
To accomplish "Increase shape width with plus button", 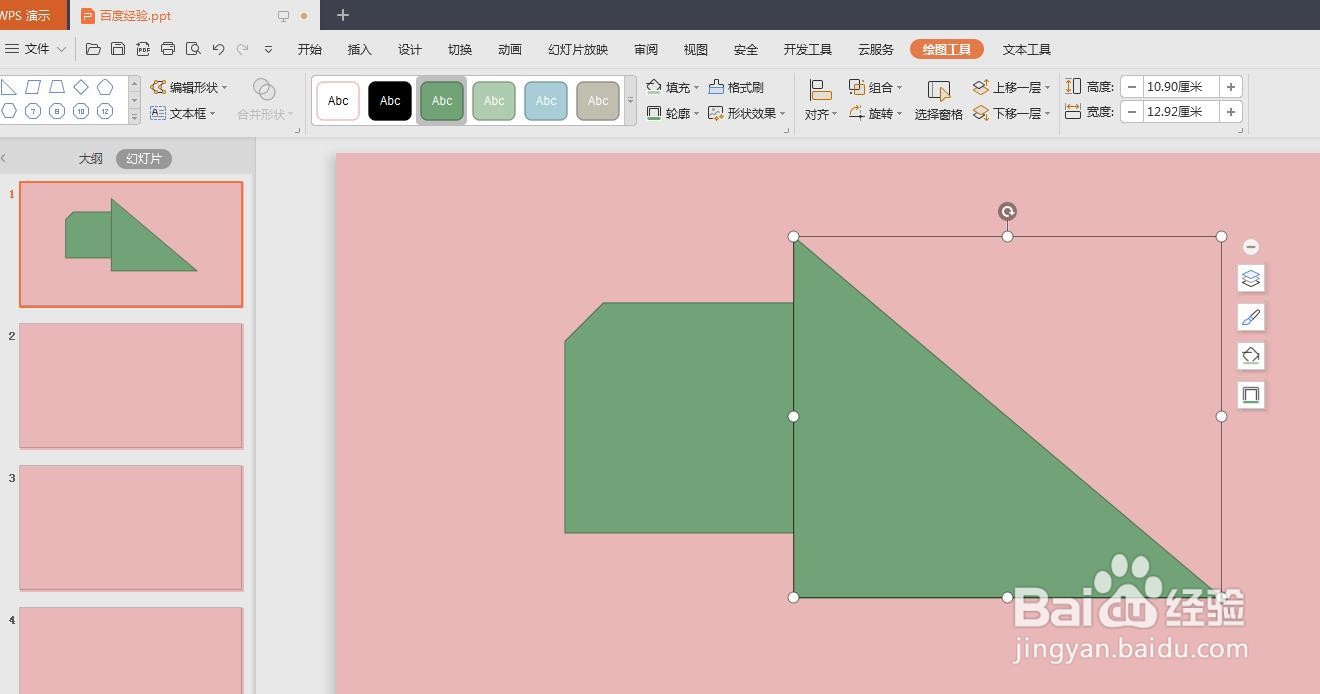I will click(1232, 112).
